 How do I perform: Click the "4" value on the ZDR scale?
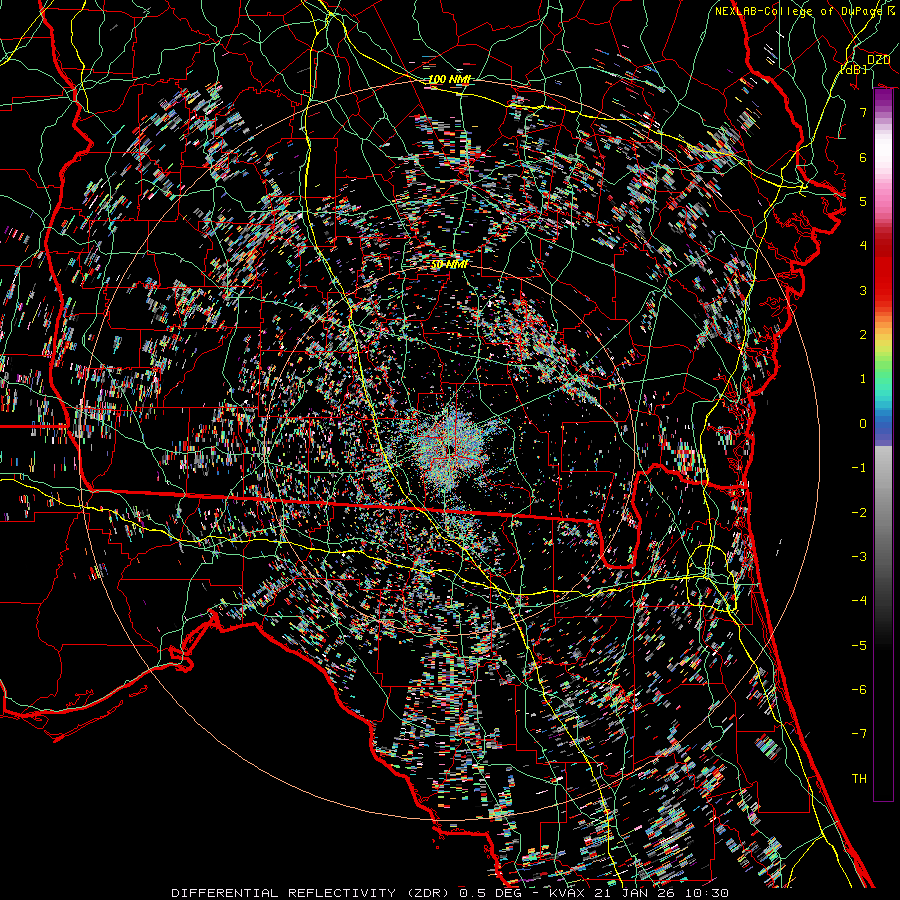tap(863, 246)
